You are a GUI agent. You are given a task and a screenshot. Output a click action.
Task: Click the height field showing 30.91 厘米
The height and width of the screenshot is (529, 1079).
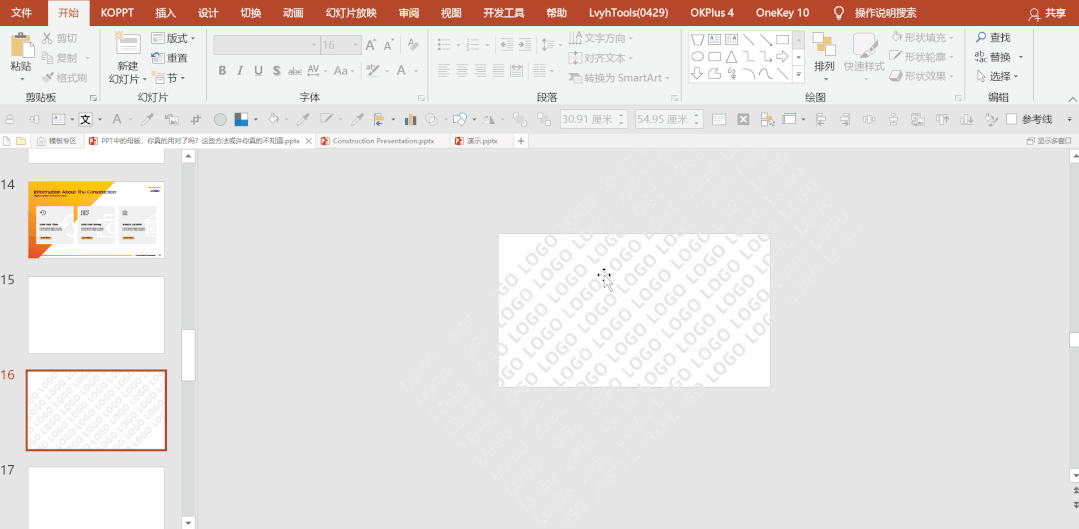pos(593,120)
